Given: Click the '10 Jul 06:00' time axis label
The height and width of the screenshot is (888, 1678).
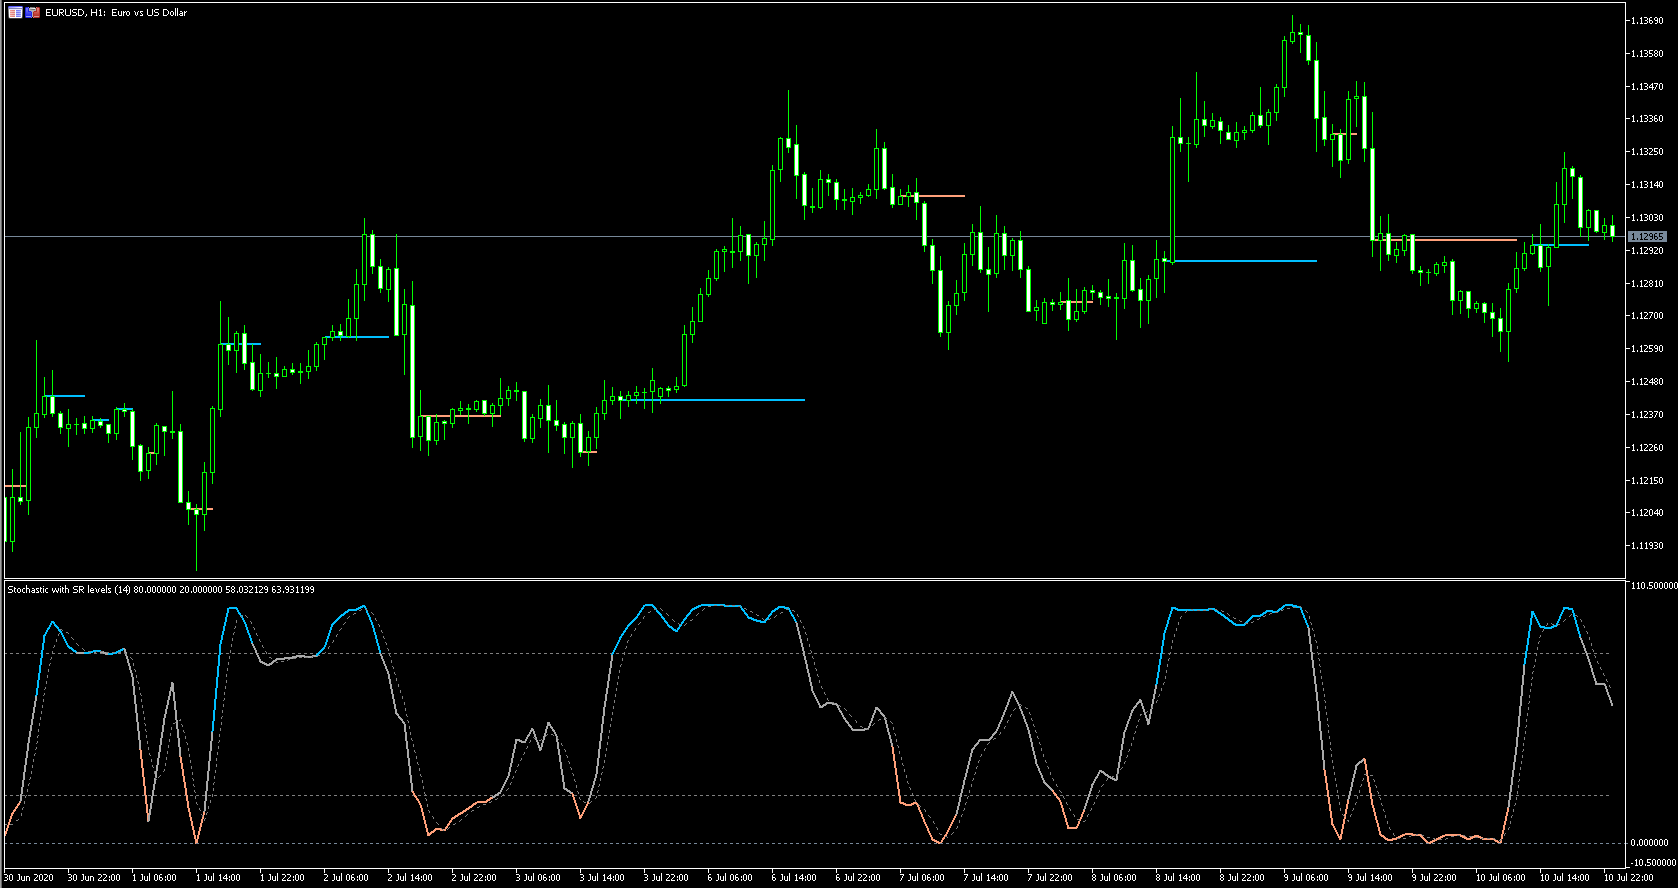Looking at the screenshot, I should click(x=1500, y=878).
